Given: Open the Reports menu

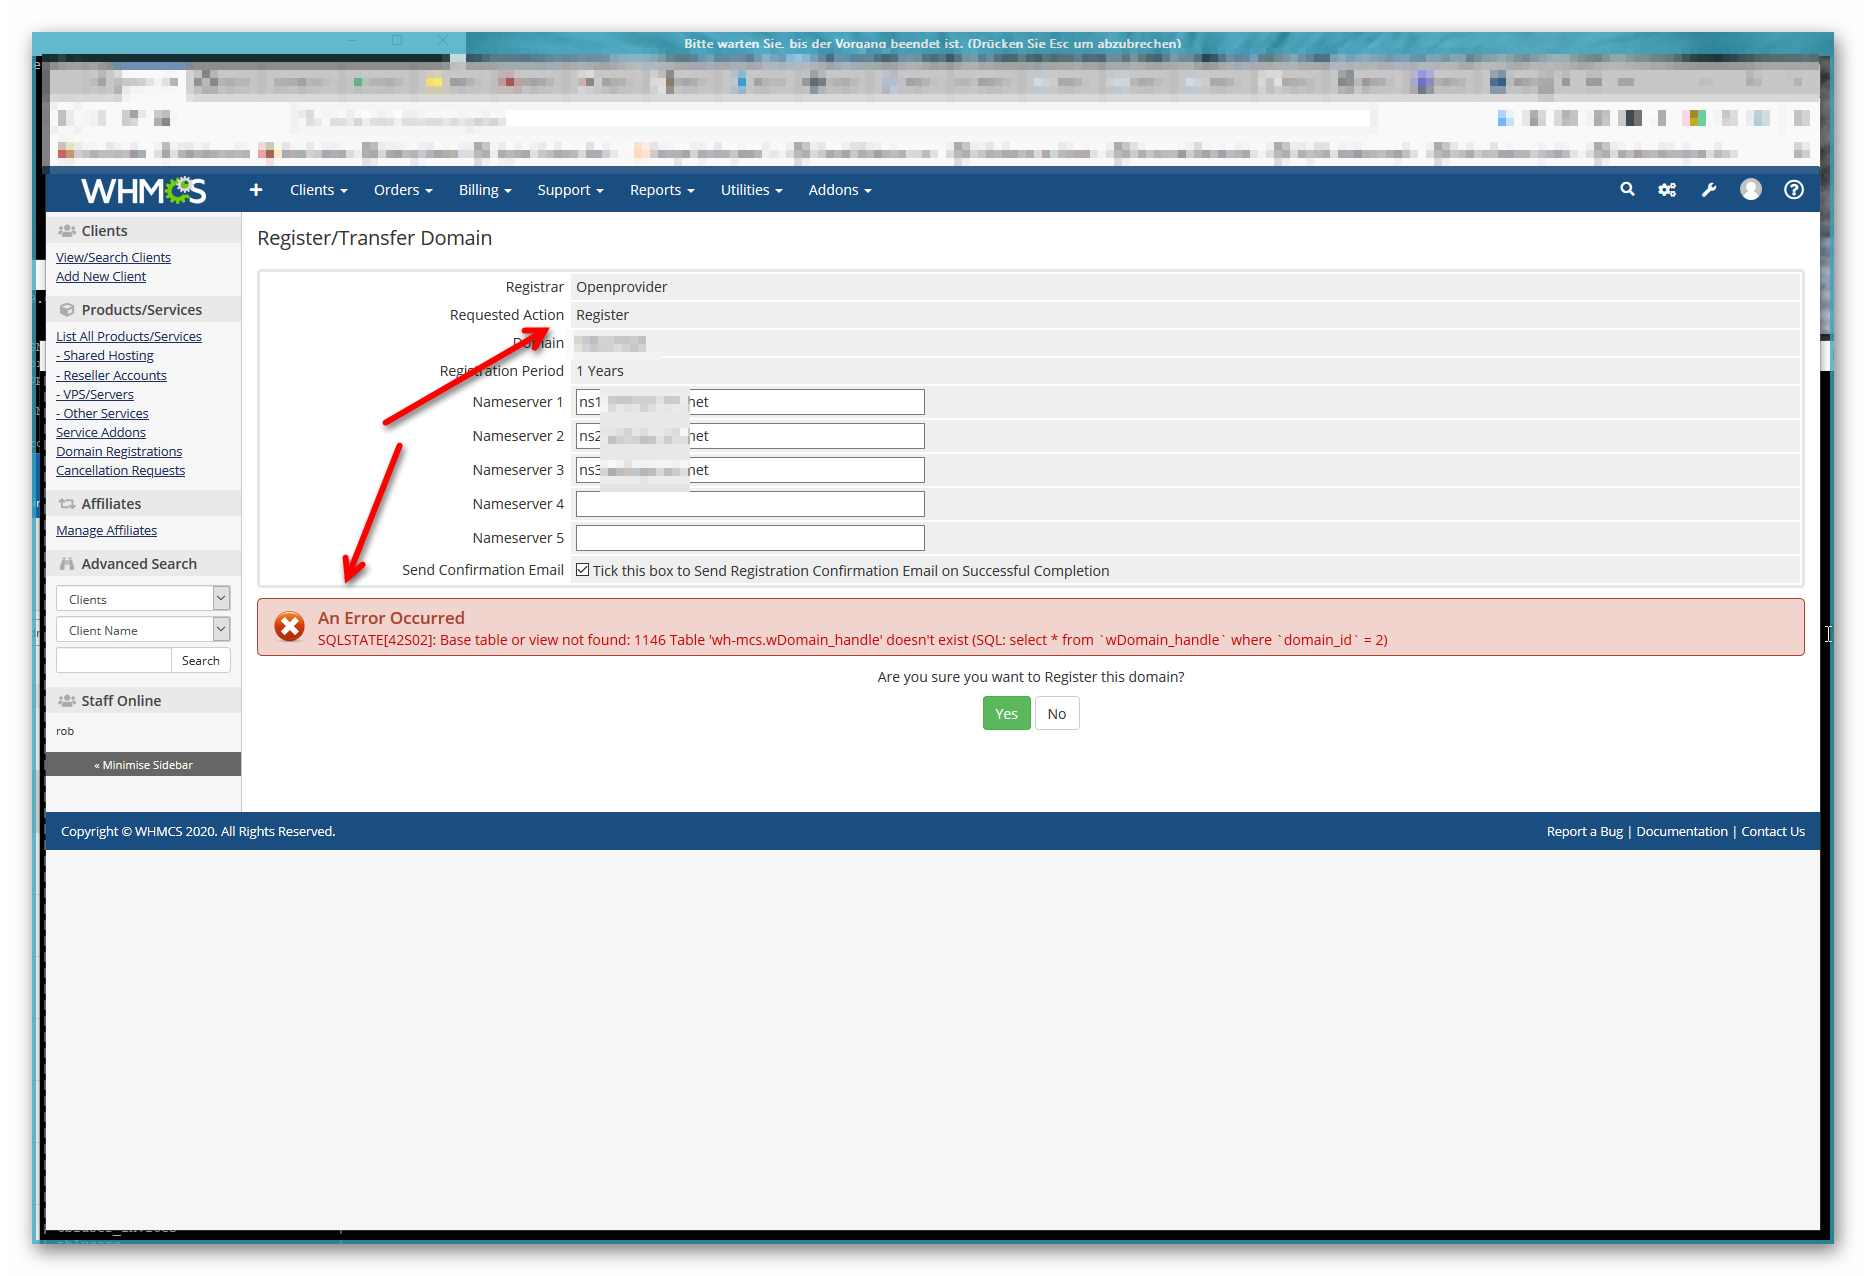Looking at the screenshot, I should [660, 189].
